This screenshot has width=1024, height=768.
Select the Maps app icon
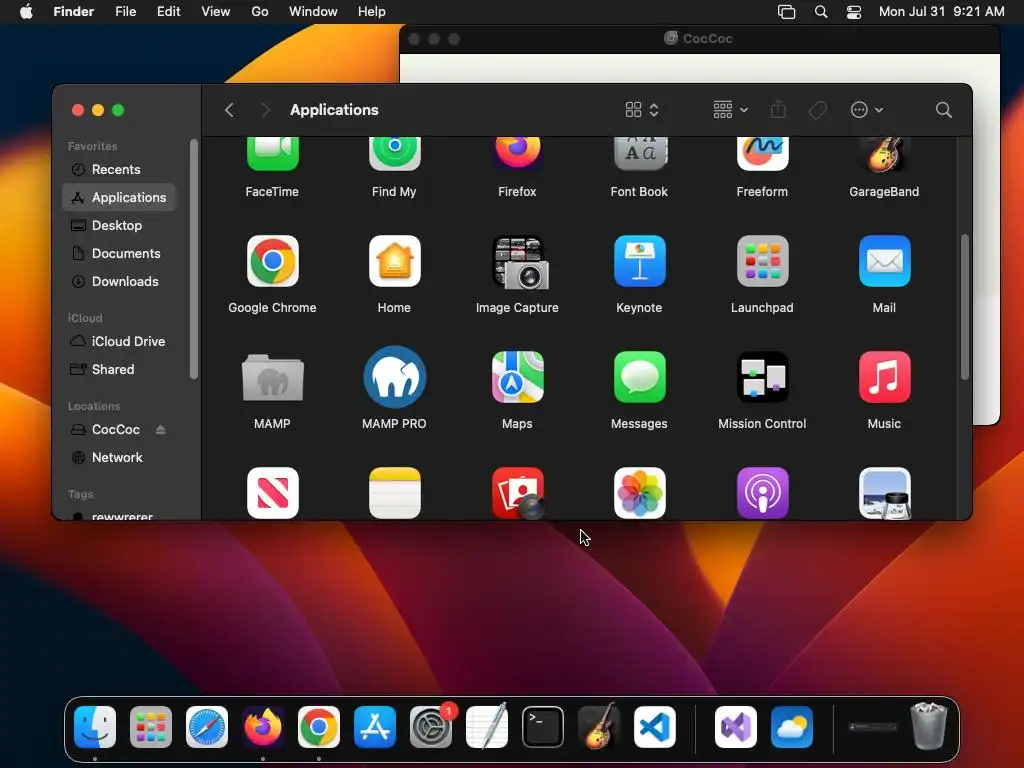517,377
